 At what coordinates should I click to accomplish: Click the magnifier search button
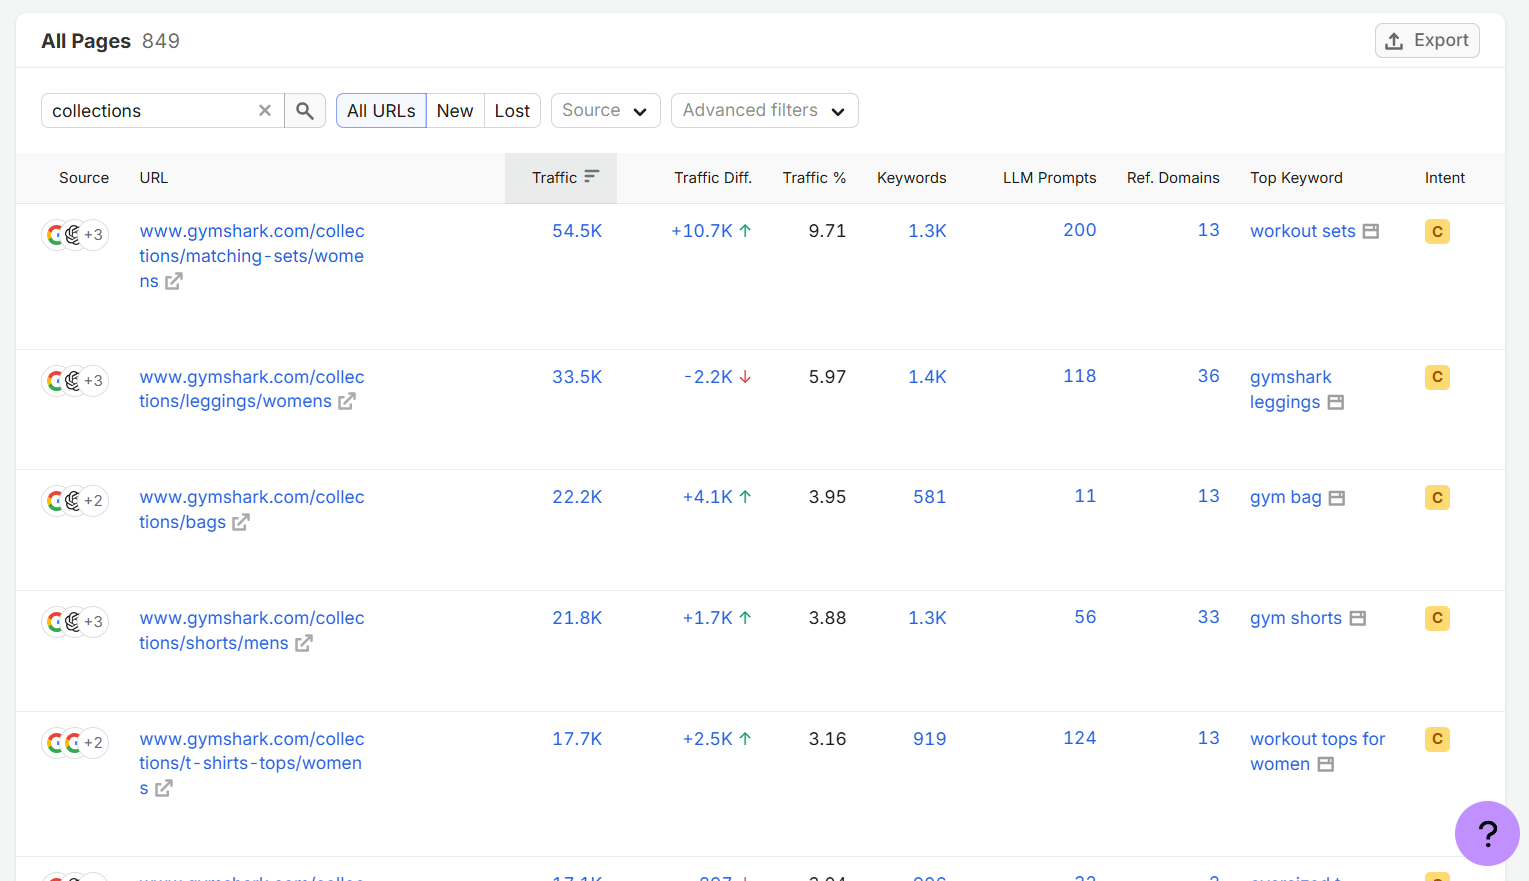pos(305,111)
